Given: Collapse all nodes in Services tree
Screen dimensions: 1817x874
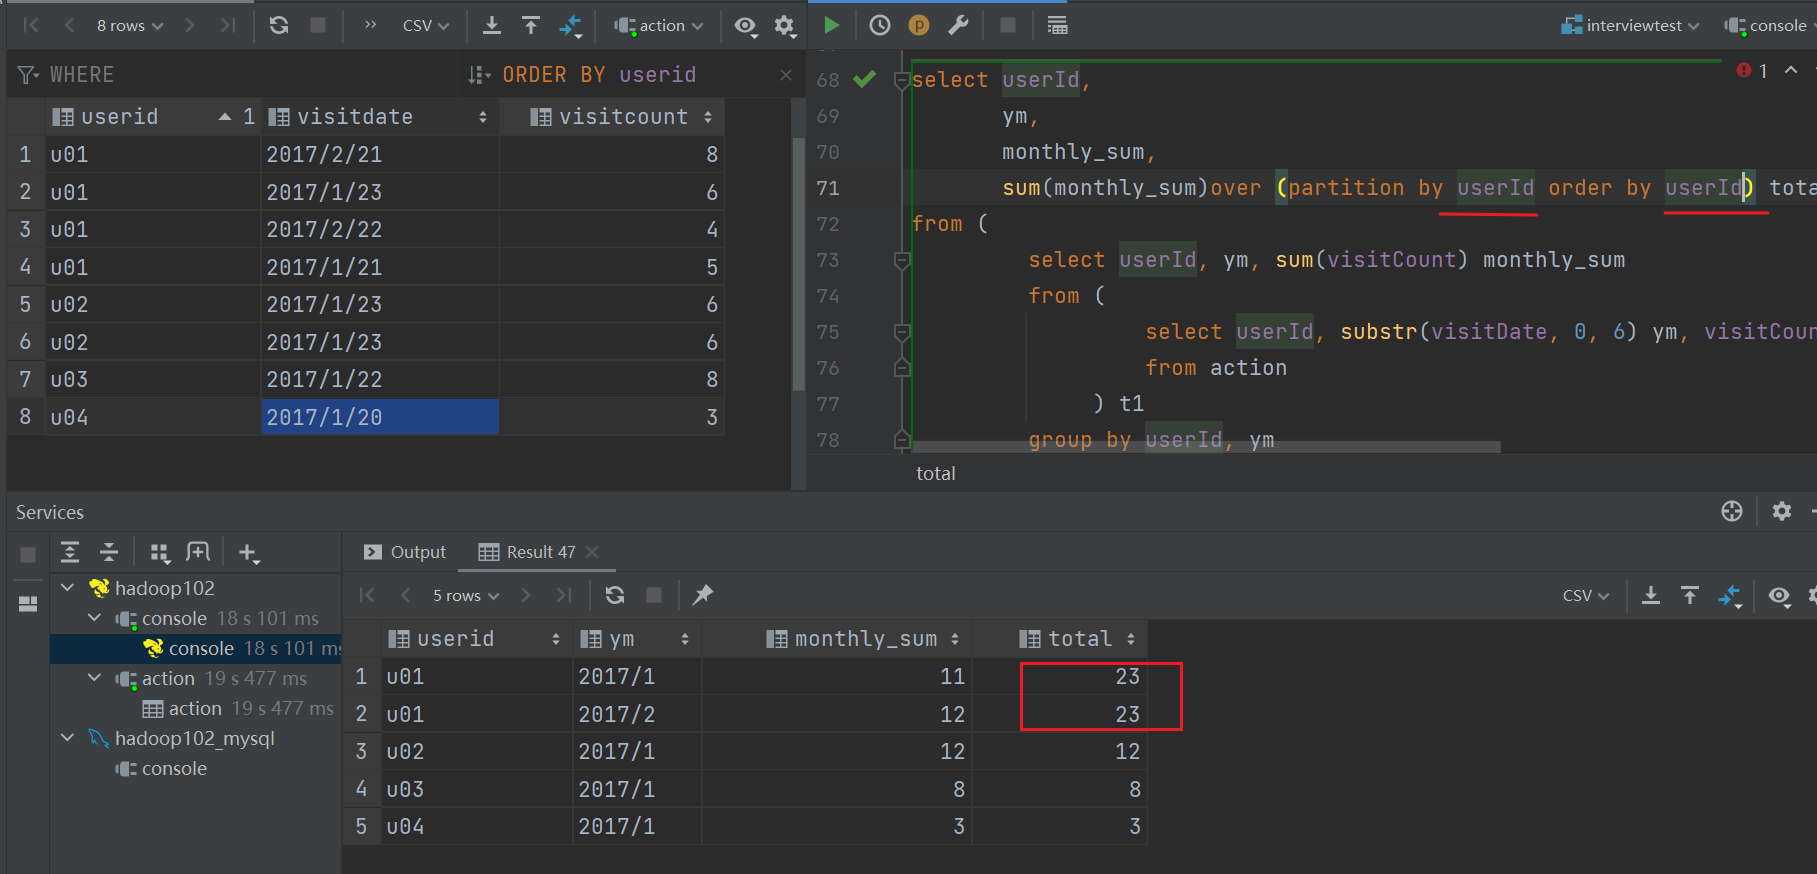Looking at the screenshot, I should point(109,552).
